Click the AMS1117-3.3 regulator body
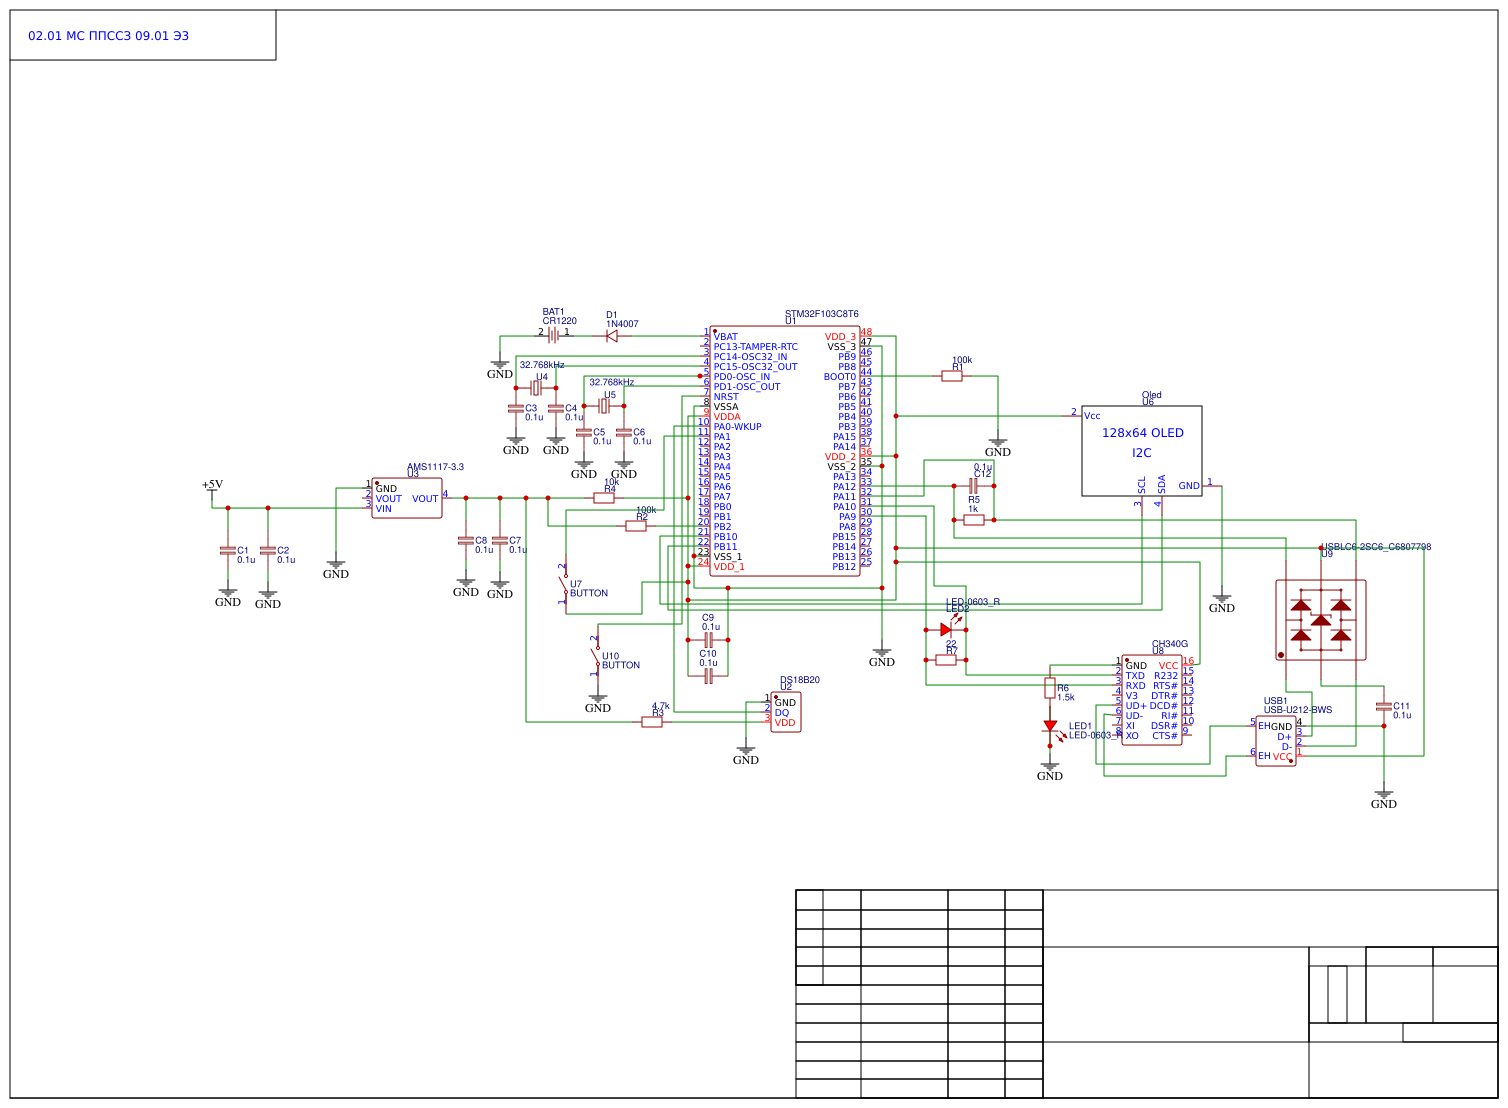 [407, 498]
